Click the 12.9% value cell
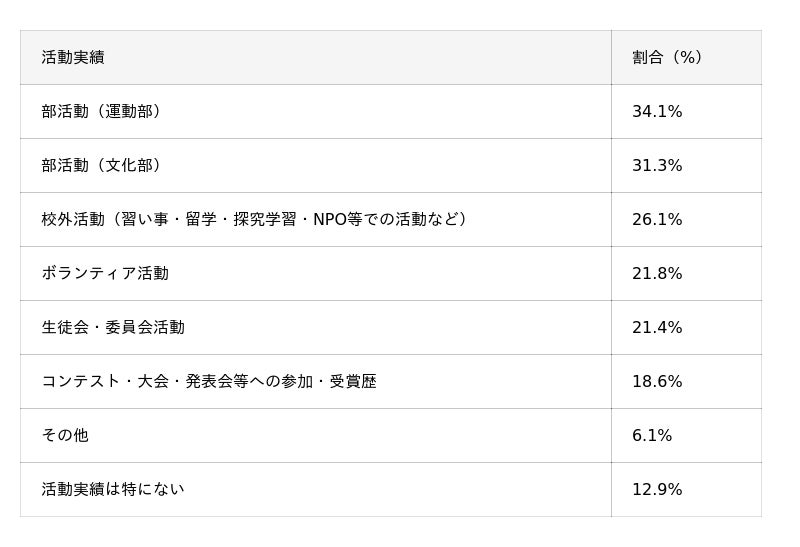The height and width of the screenshot is (547, 800). [x=657, y=490]
